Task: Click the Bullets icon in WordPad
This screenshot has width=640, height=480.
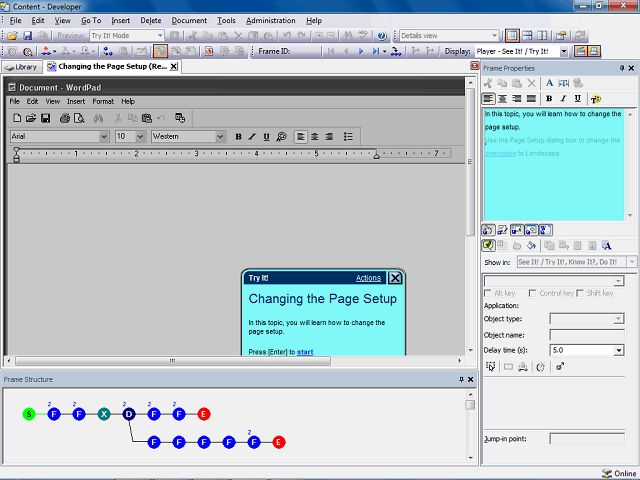Action: pyautogui.click(x=348, y=137)
